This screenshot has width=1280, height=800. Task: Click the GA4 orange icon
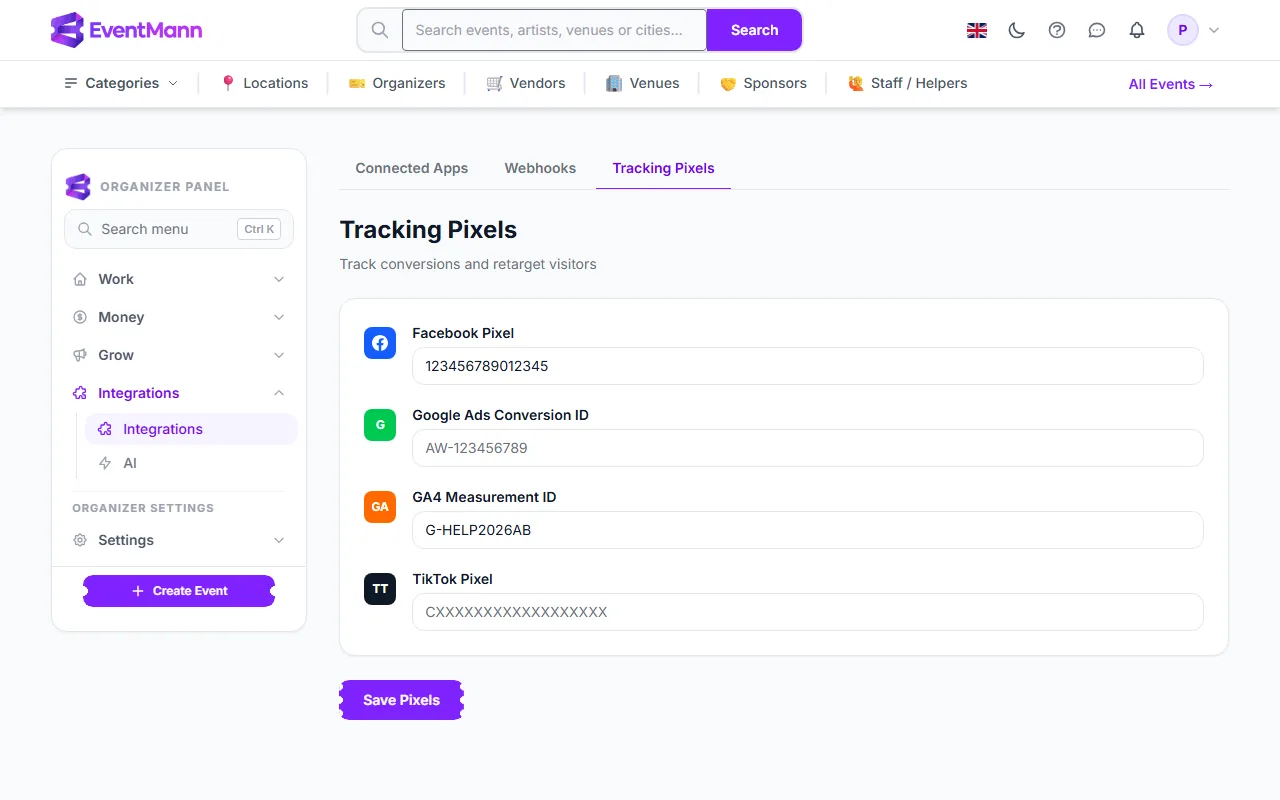[380, 507]
